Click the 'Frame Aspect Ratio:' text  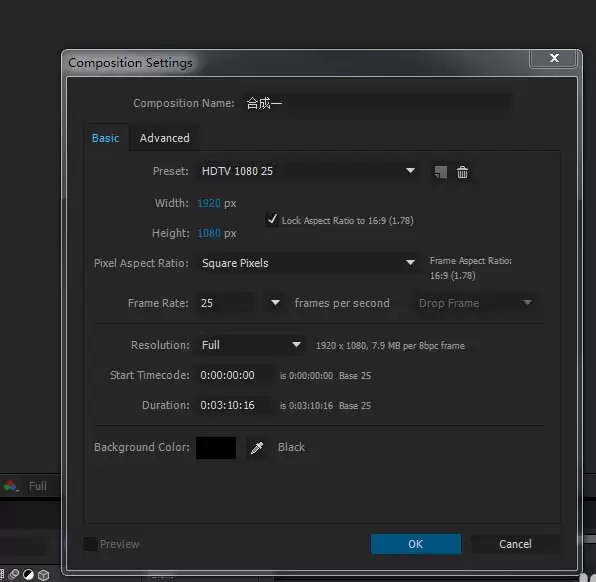[x=471, y=261]
